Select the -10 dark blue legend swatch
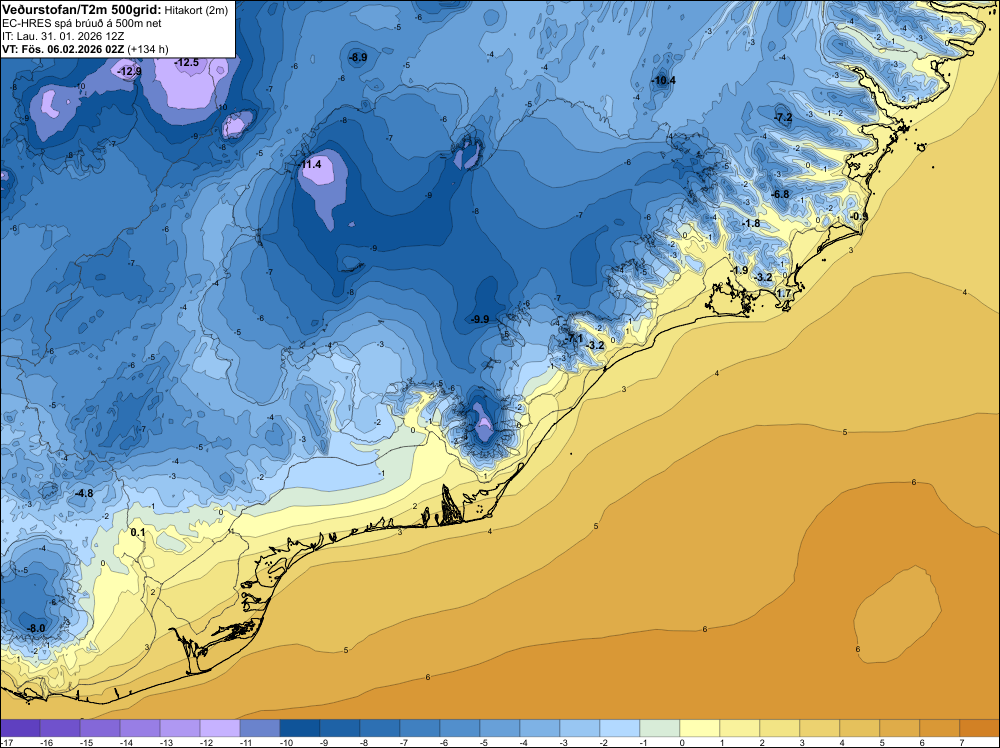 (x=300, y=728)
